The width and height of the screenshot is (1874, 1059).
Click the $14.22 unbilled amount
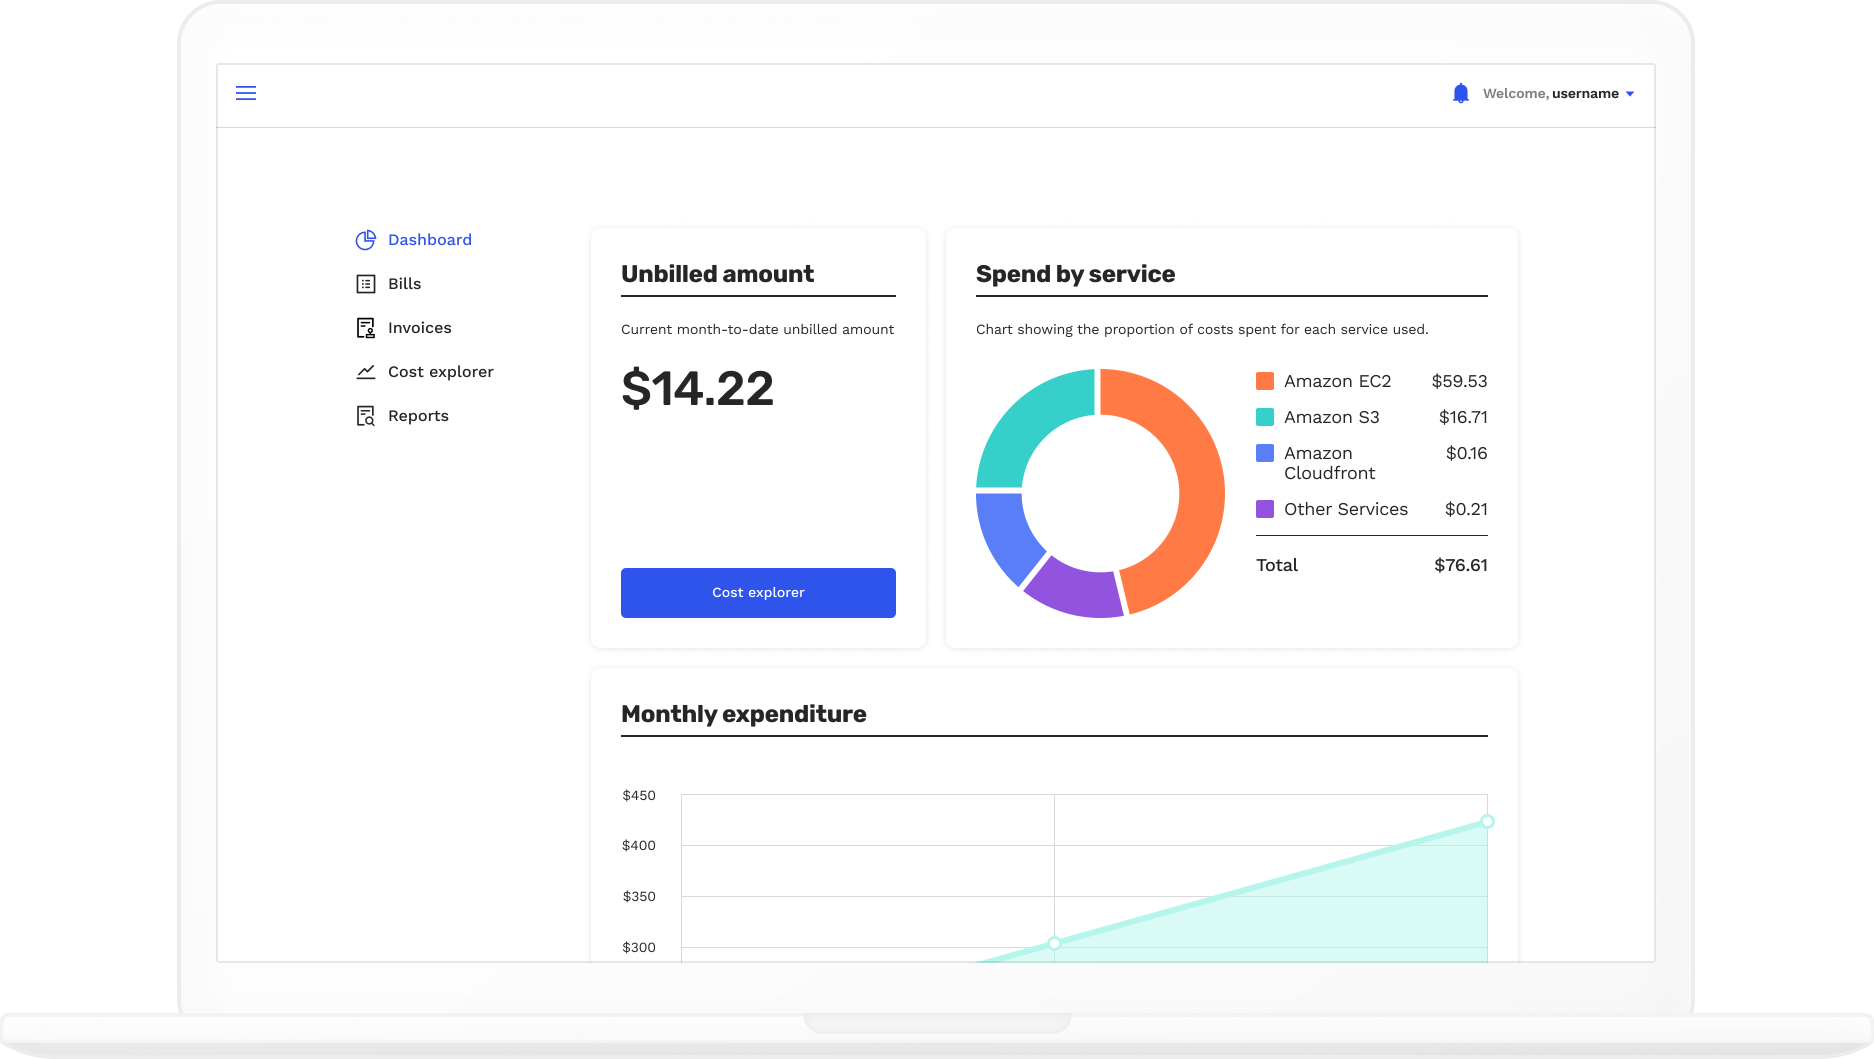click(697, 388)
